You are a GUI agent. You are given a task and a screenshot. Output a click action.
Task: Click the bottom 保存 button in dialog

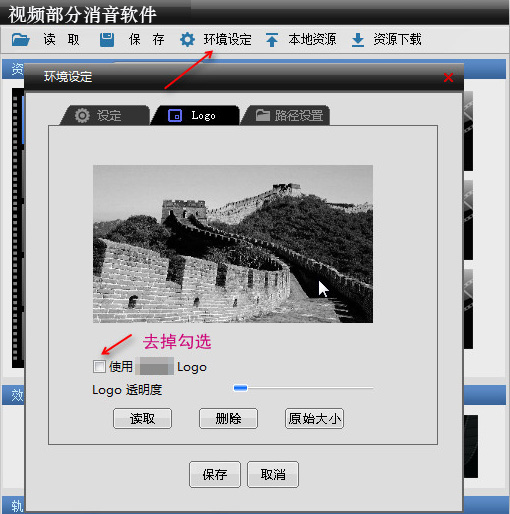coord(215,474)
